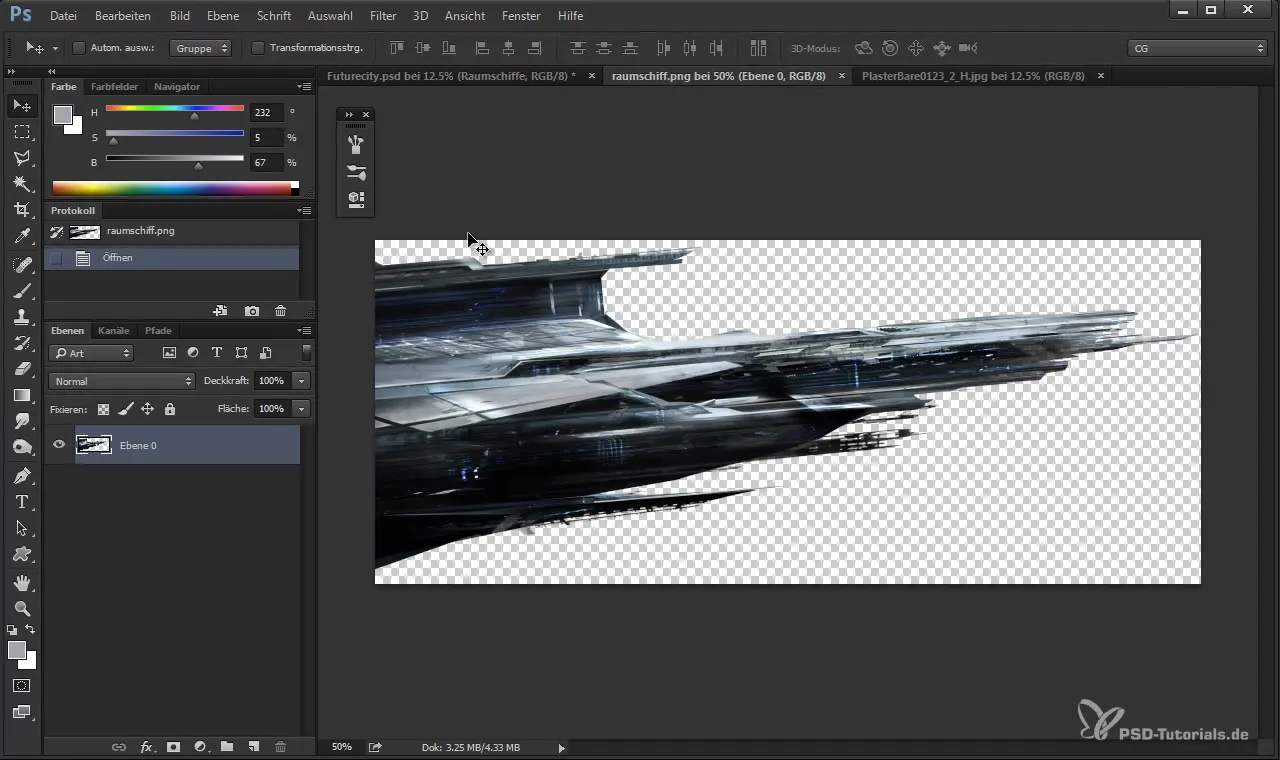
Task: Select the raumschiff.png snapshot in Protokoll
Action: click(172, 231)
